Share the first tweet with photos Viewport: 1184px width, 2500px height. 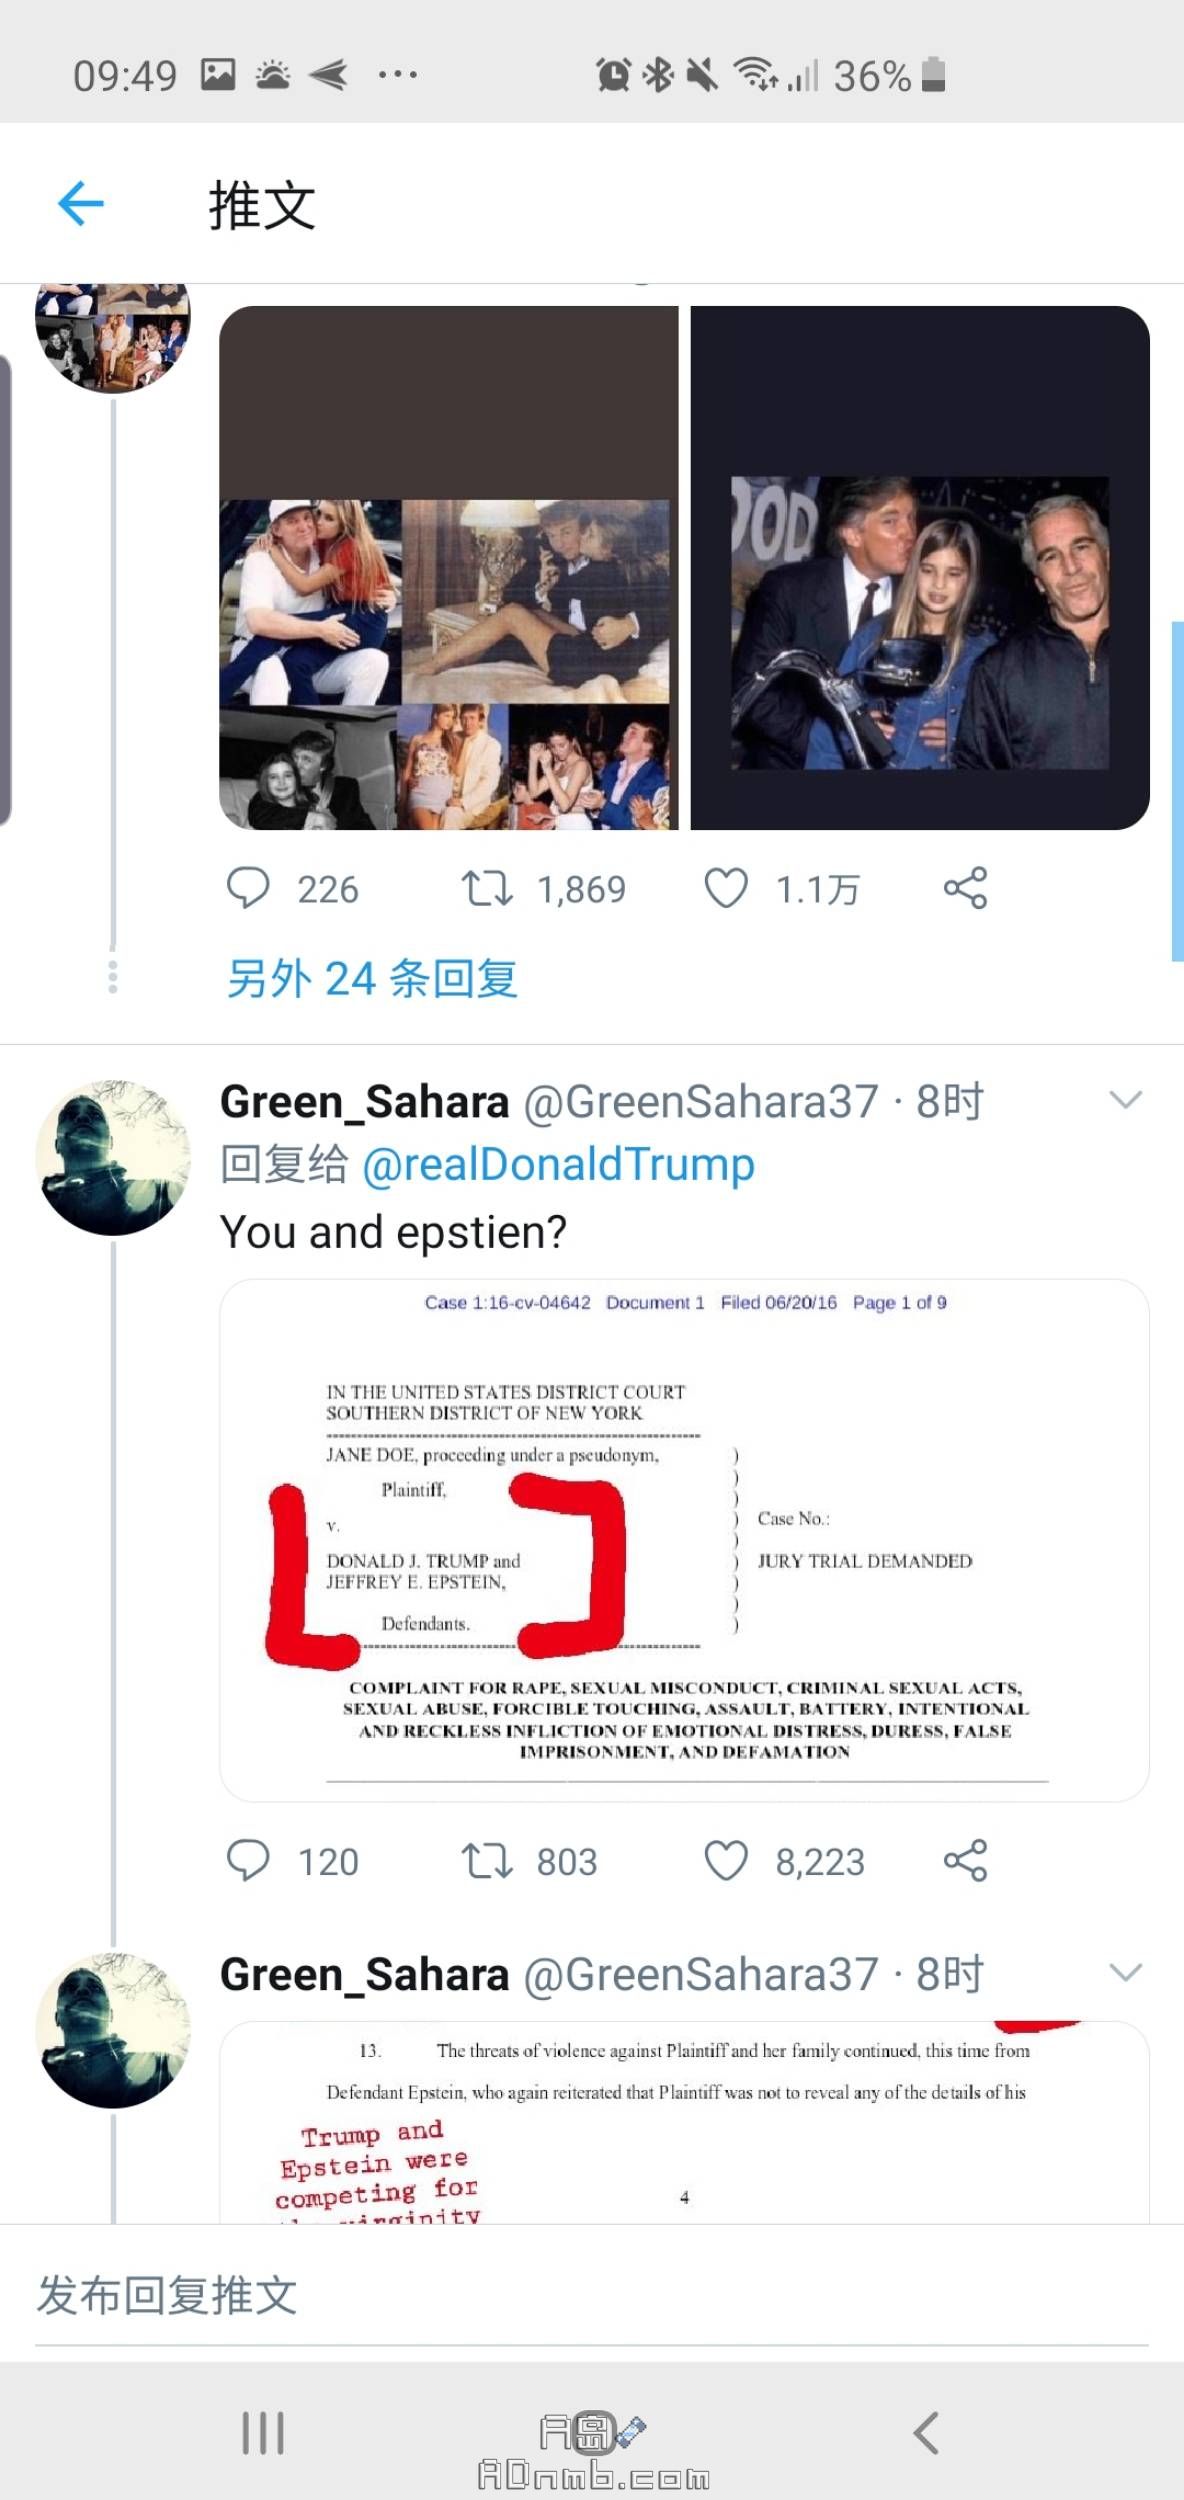(965, 888)
